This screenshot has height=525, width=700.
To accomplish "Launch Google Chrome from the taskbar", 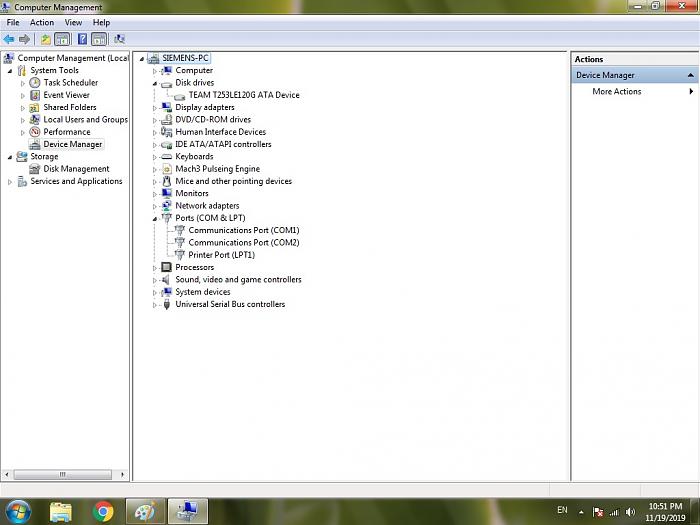I will [x=103, y=512].
